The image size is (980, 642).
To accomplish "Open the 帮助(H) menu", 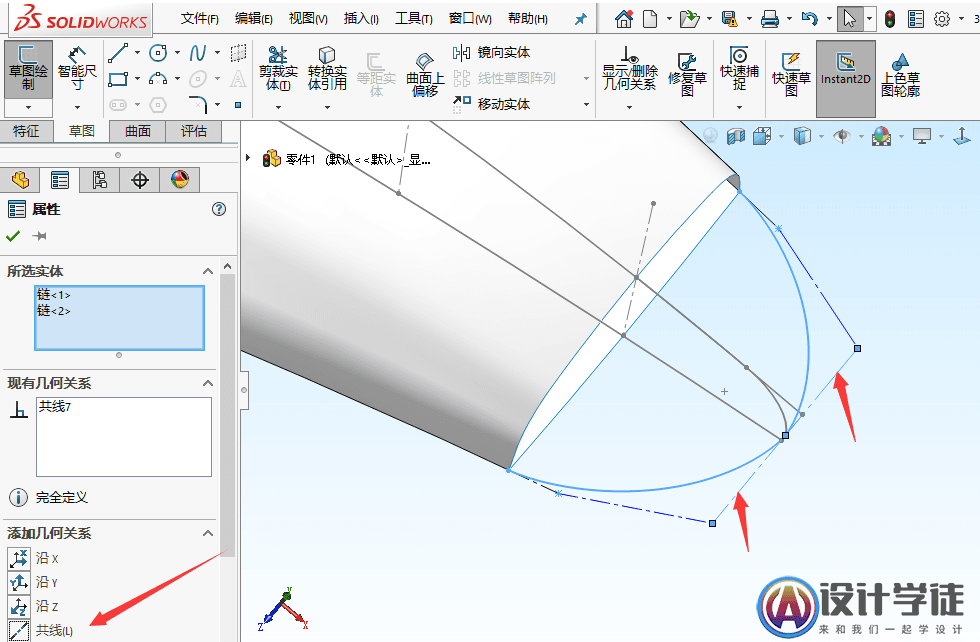I will tap(528, 19).
